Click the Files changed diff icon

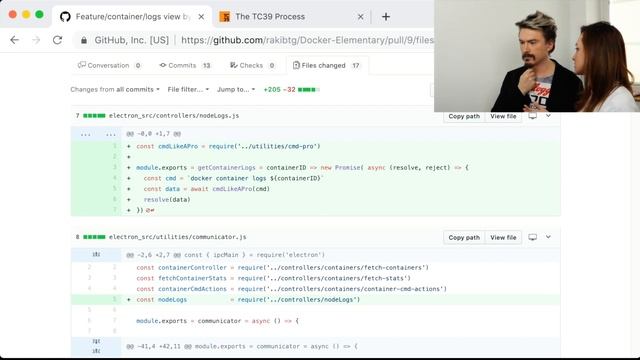point(296,65)
